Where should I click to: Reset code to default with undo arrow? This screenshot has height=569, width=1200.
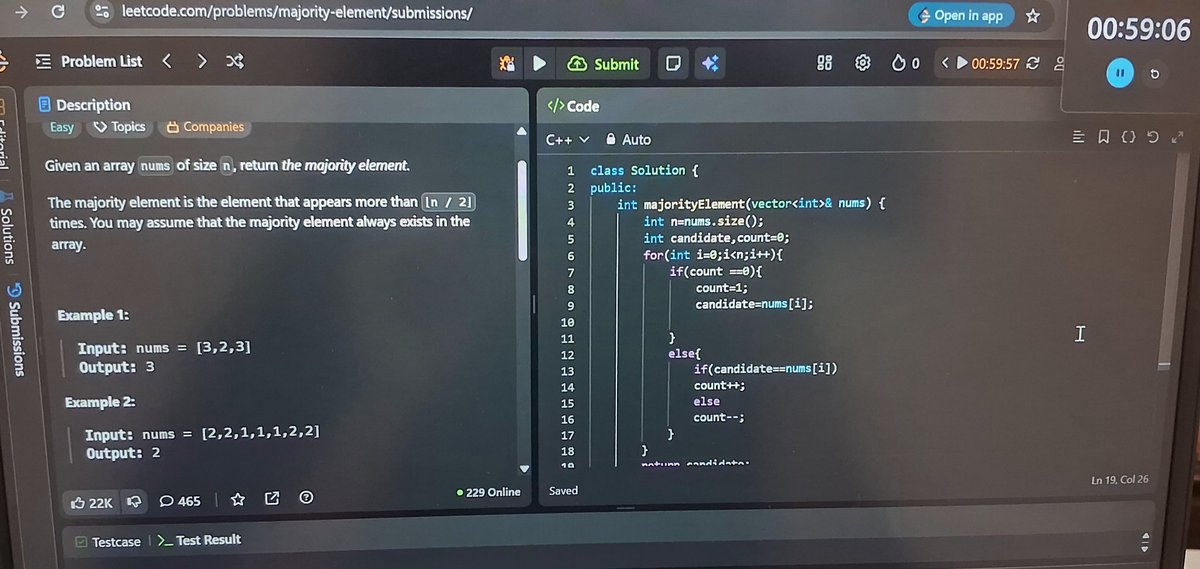(1151, 137)
